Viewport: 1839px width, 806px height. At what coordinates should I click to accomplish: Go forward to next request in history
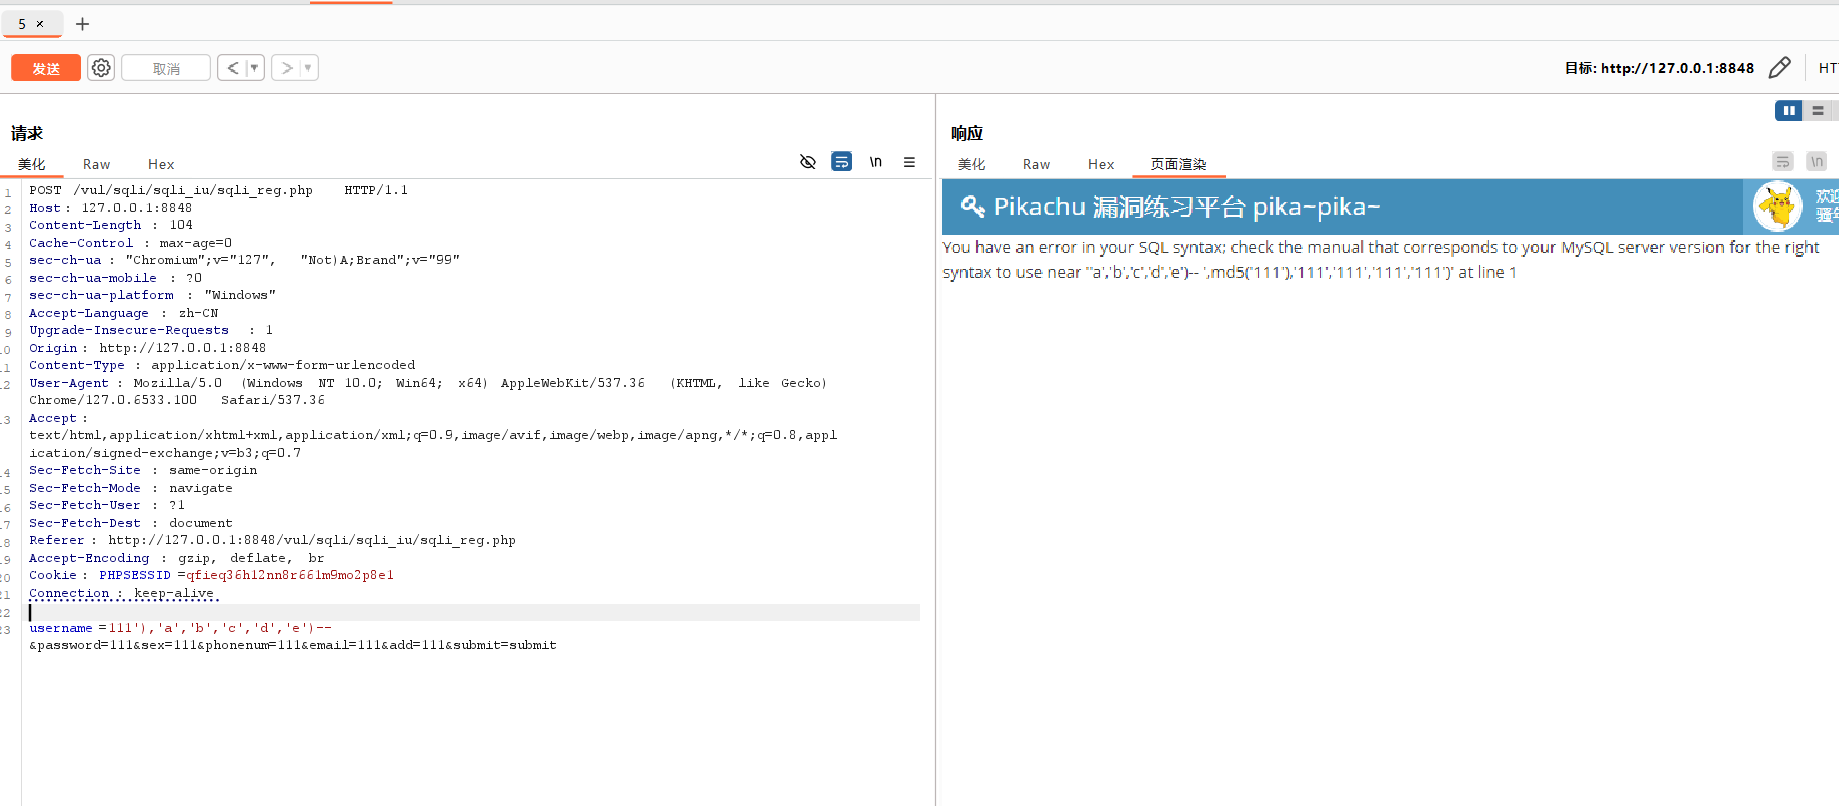pyautogui.click(x=287, y=68)
